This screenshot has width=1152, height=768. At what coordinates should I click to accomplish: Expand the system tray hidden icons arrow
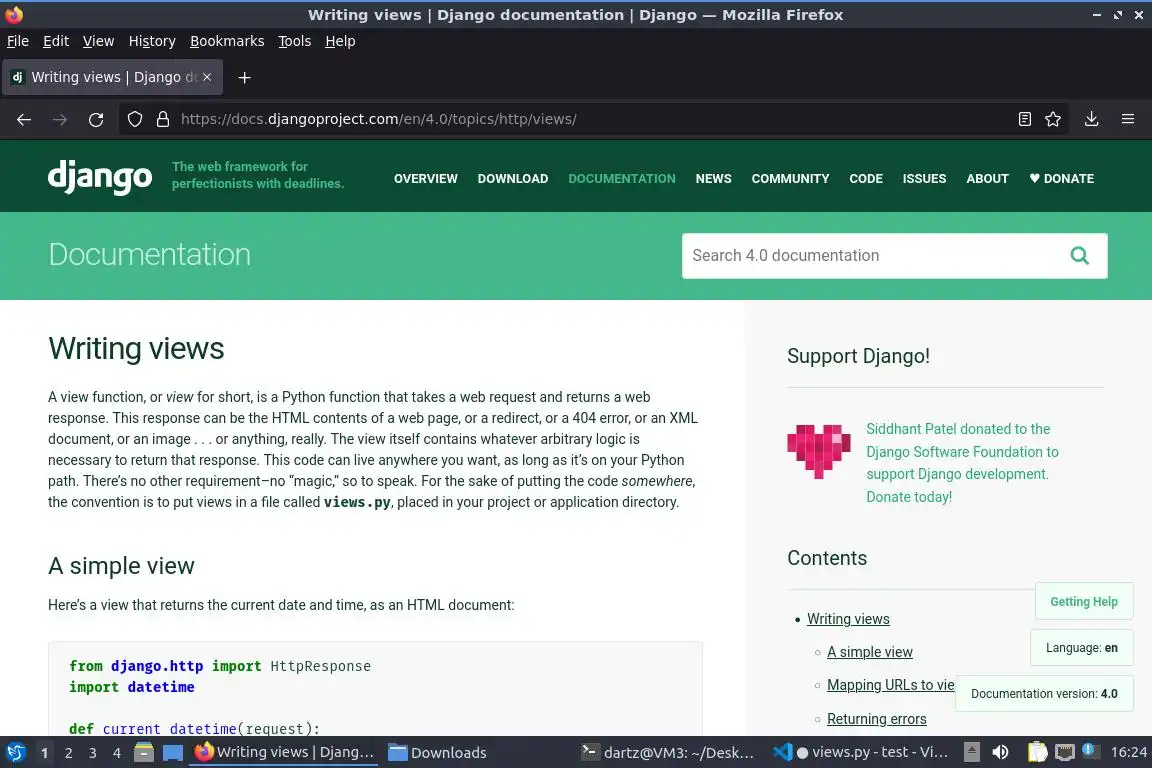point(971,753)
